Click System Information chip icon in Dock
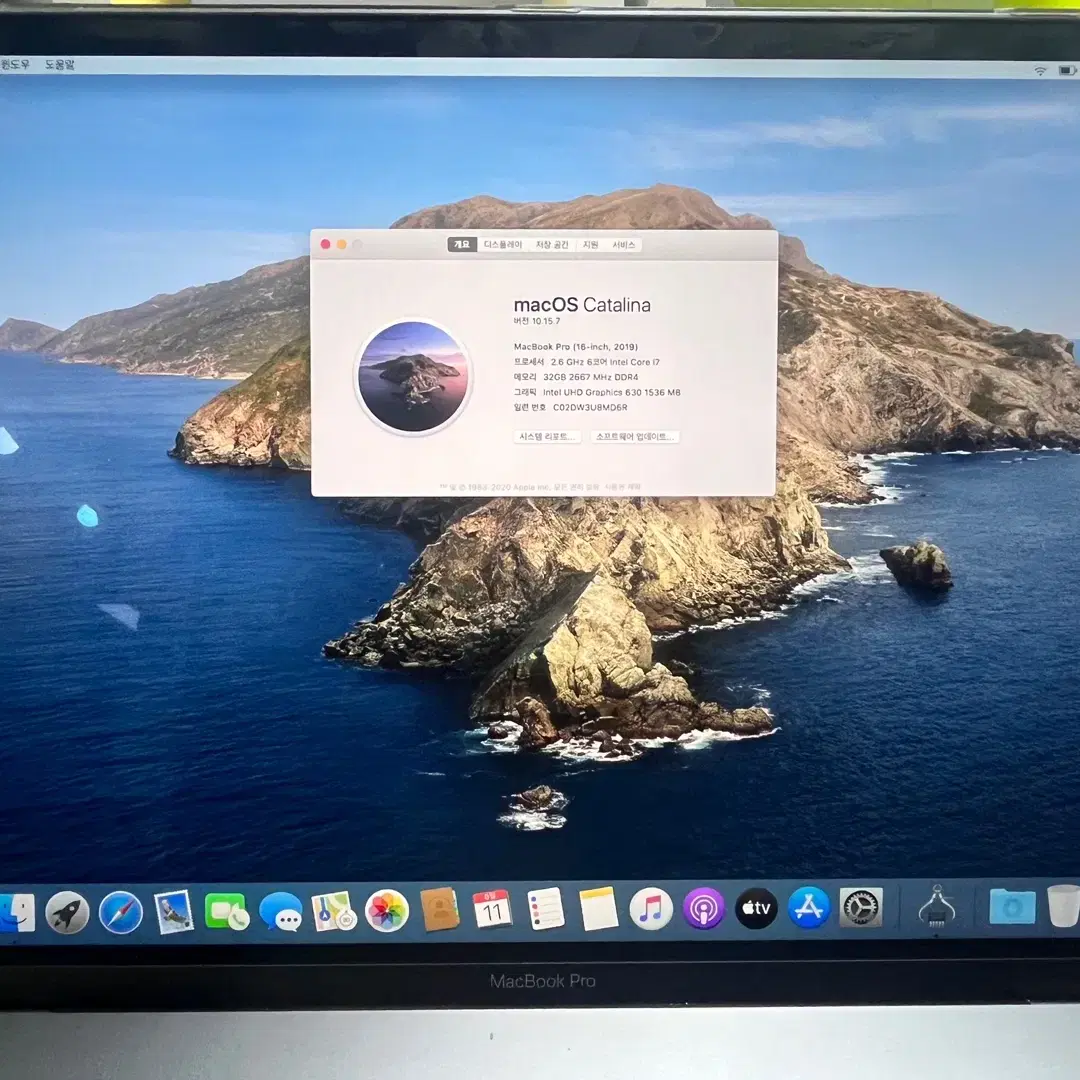 click(936, 906)
